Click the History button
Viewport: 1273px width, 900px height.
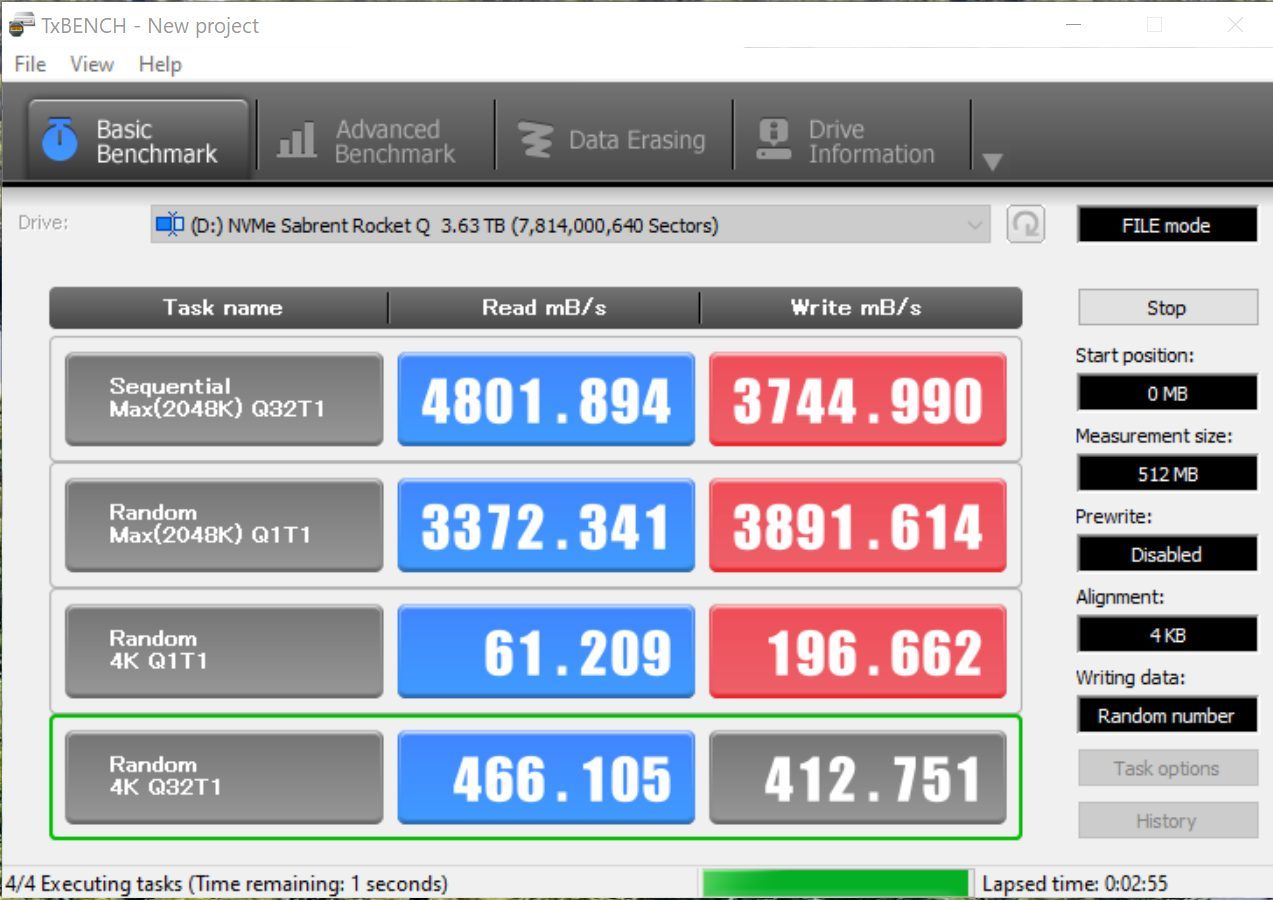(1166, 821)
